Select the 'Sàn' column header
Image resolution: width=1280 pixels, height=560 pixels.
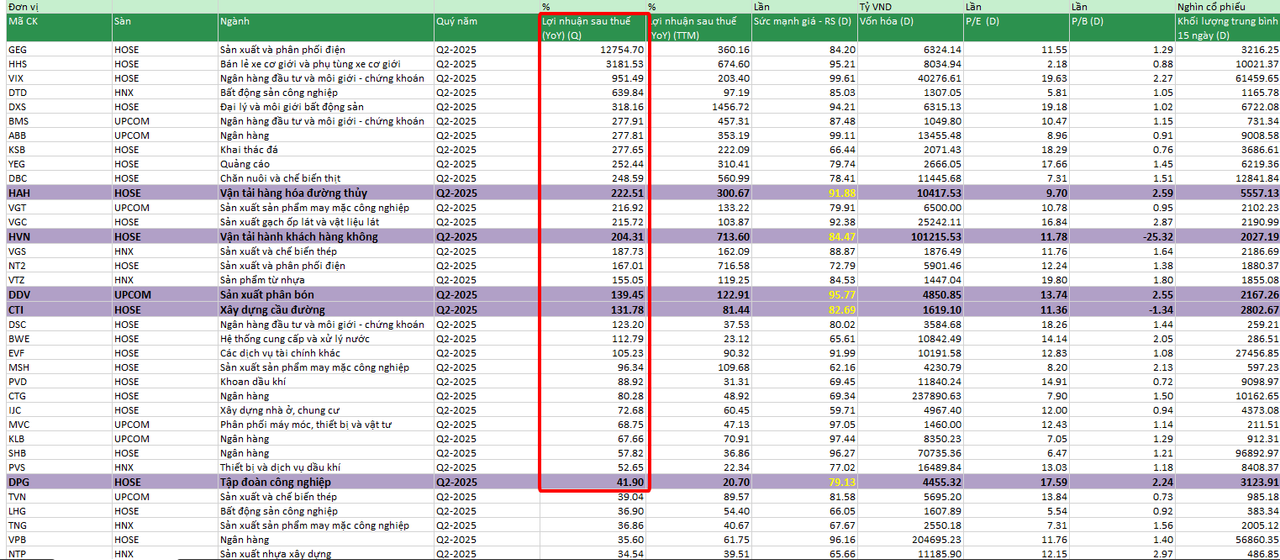tap(122, 21)
